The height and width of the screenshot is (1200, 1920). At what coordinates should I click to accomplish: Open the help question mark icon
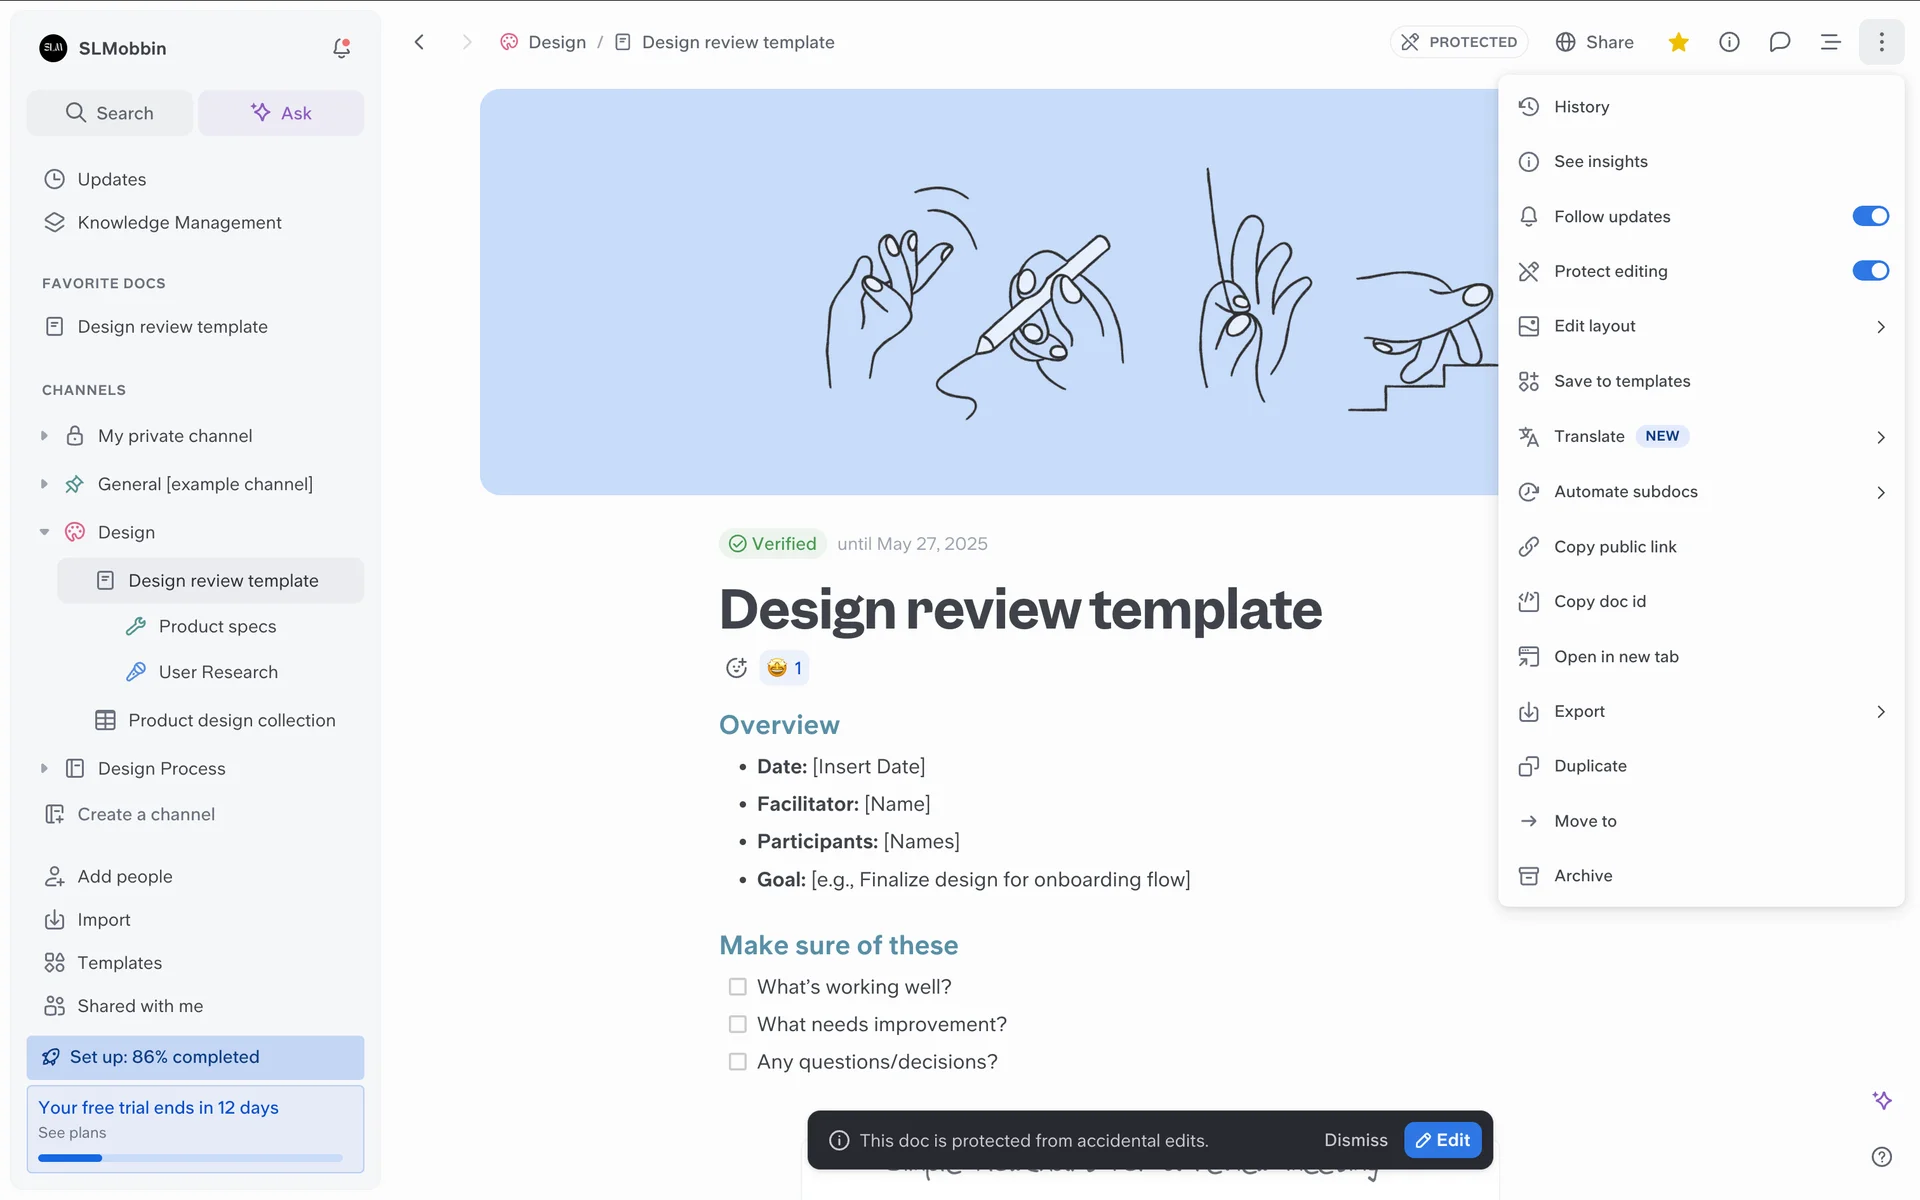click(x=1881, y=1156)
